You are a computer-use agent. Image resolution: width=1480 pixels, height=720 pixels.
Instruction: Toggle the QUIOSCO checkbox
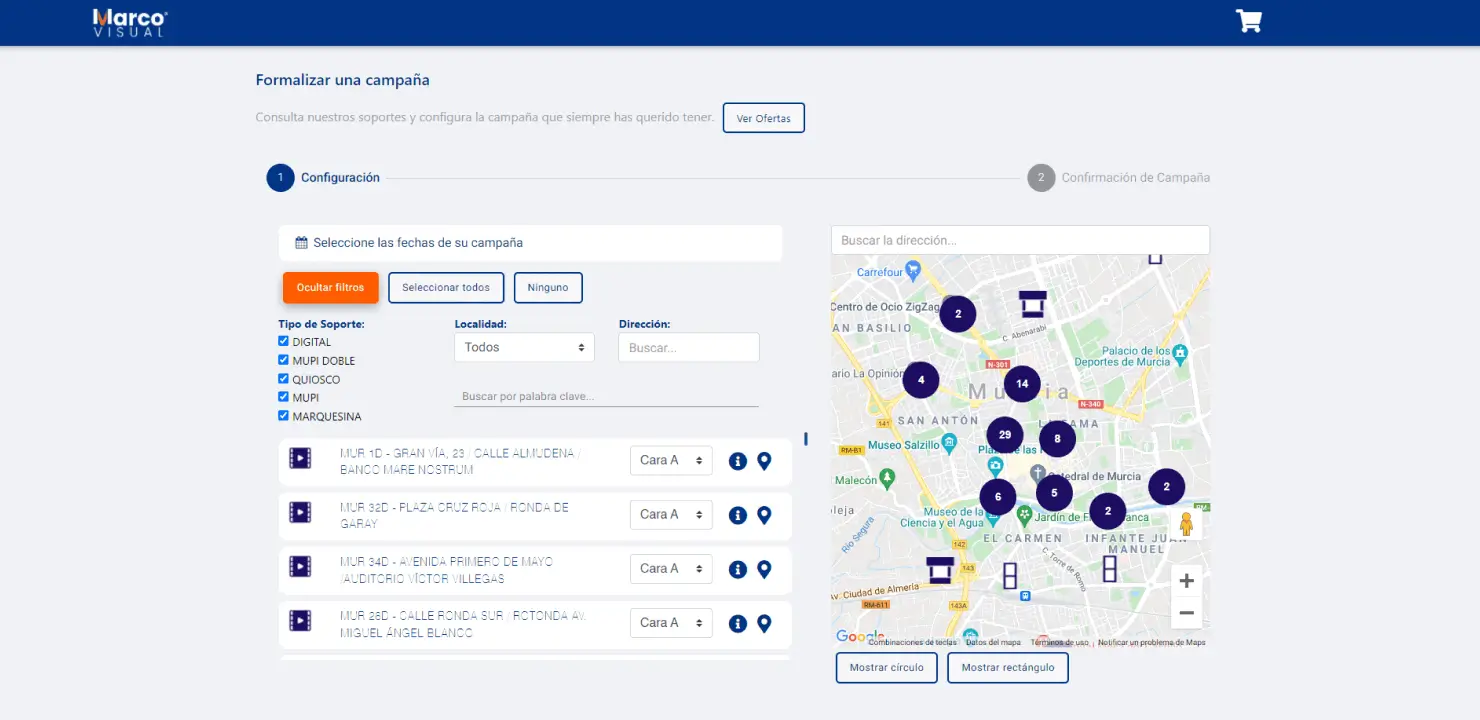tap(284, 379)
